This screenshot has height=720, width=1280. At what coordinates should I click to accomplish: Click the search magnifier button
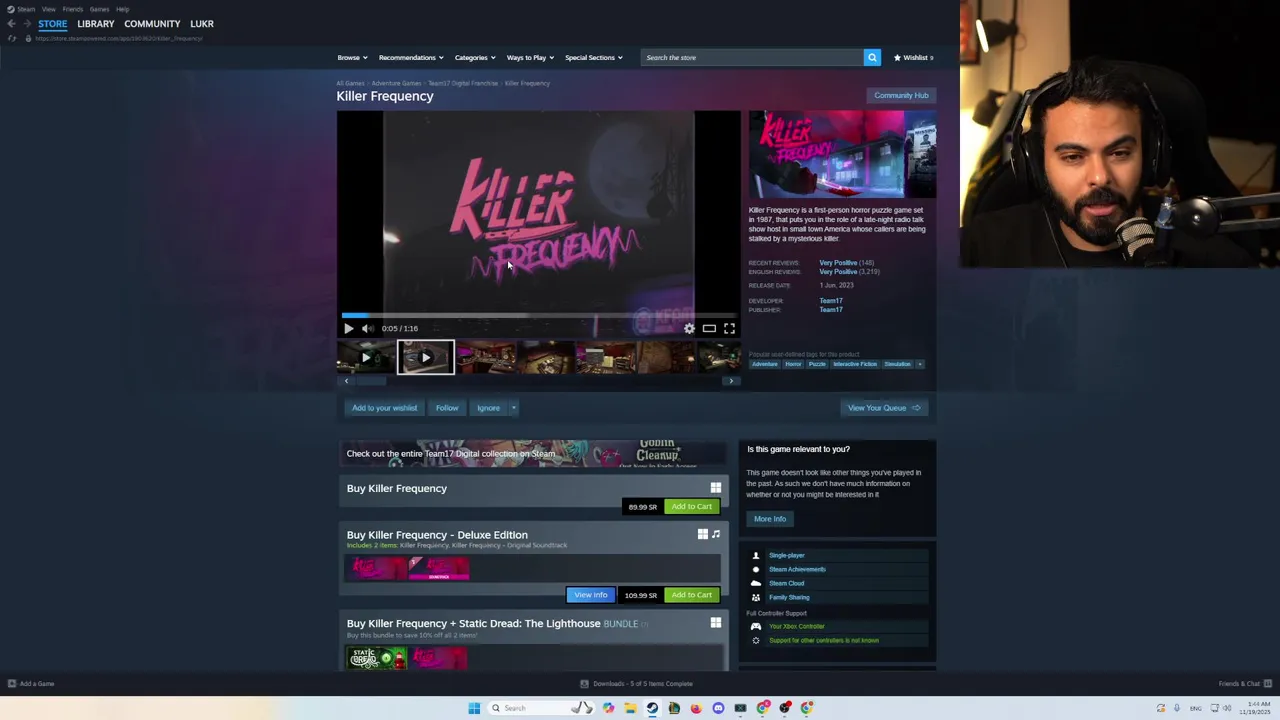pos(872,57)
